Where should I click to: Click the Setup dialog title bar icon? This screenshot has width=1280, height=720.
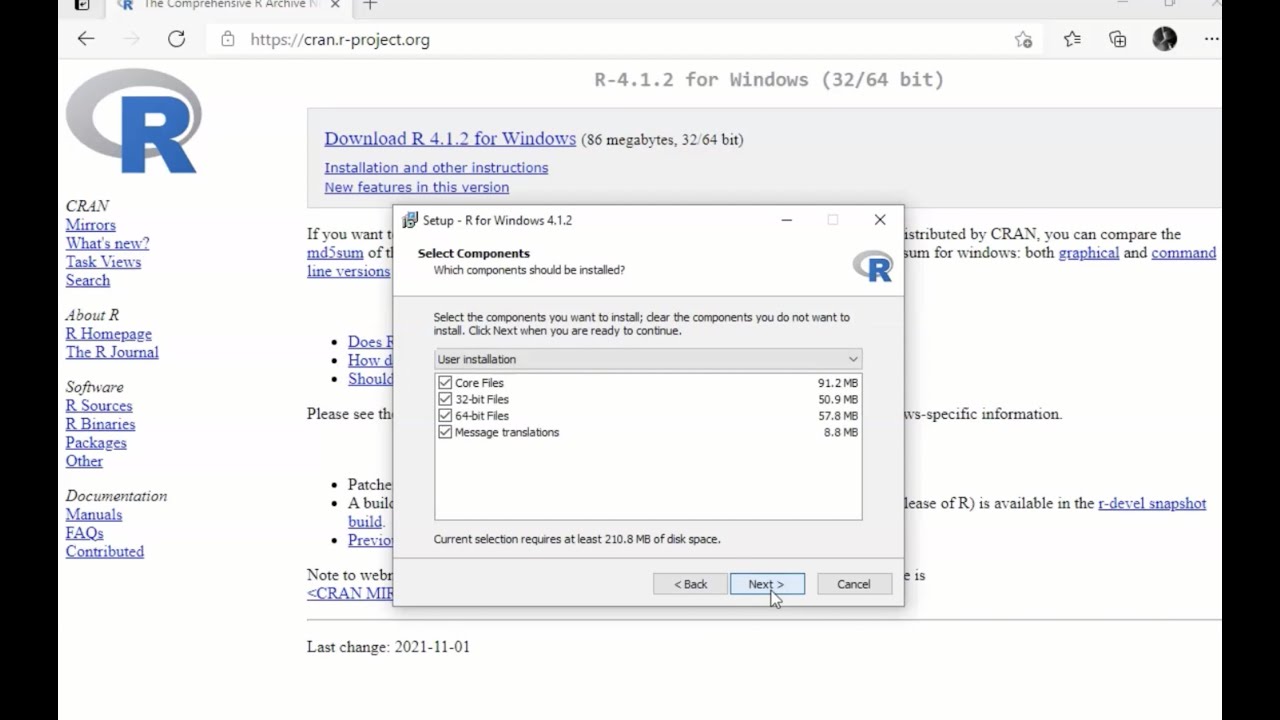click(x=410, y=220)
